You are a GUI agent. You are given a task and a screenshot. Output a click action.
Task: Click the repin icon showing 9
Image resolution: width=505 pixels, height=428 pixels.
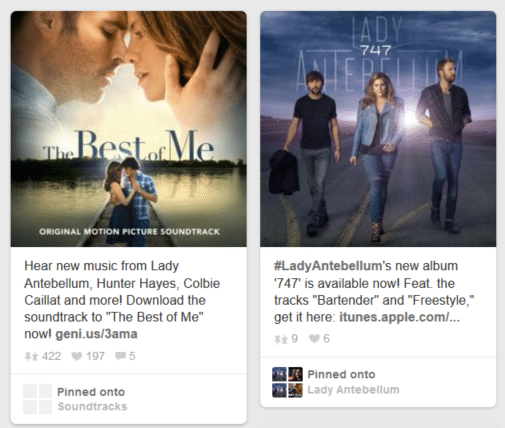(281, 339)
